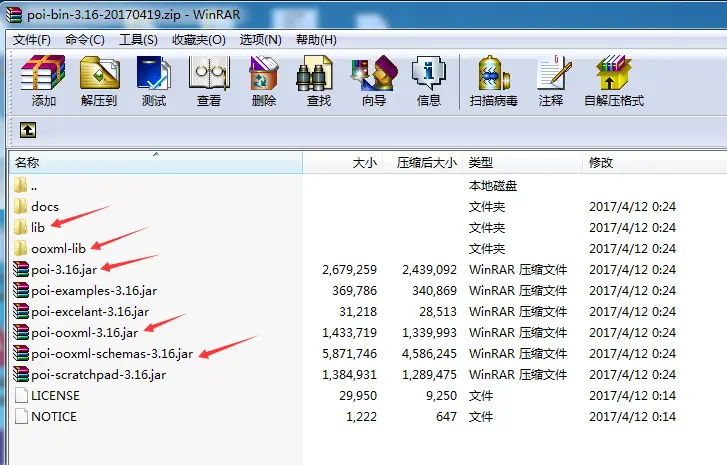Viewport: 727px width, 465px height.
Task: Select the ooxml-lib folder icon
Action: (20, 248)
